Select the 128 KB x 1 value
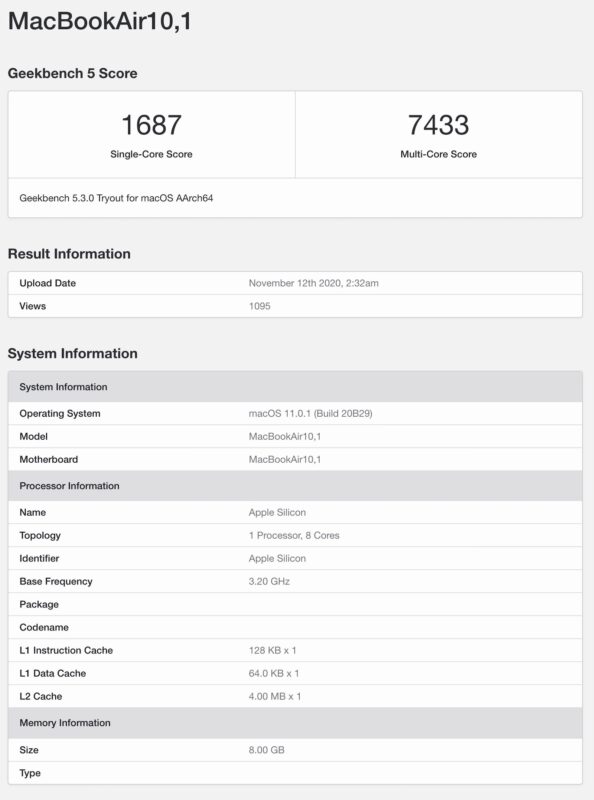The image size is (594, 800). [x=273, y=651]
